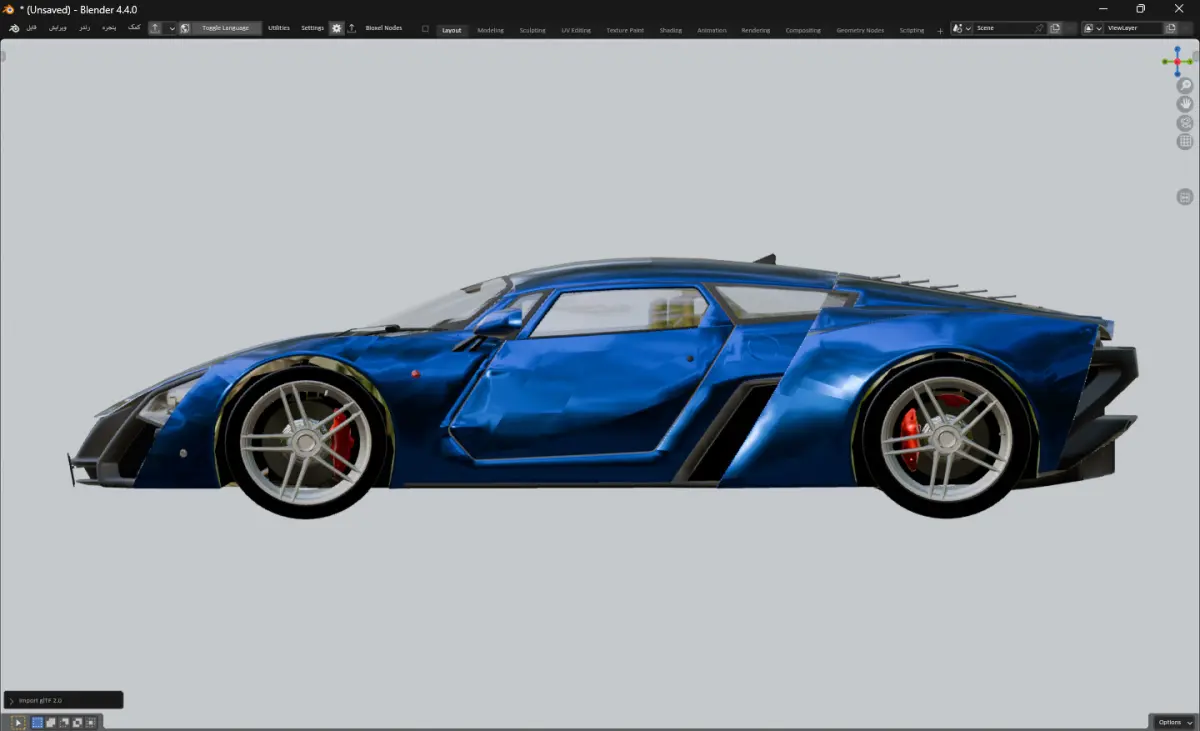
Task: Open dropdown arrow next to upload icon
Action: (171, 28)
